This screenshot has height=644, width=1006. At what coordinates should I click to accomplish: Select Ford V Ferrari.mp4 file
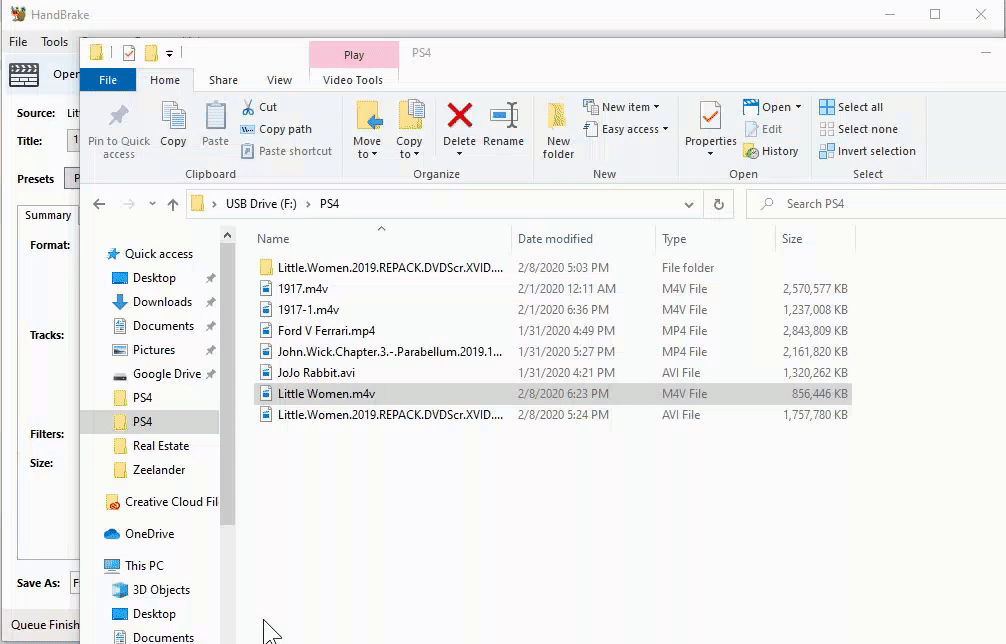(x=552, y=331)
